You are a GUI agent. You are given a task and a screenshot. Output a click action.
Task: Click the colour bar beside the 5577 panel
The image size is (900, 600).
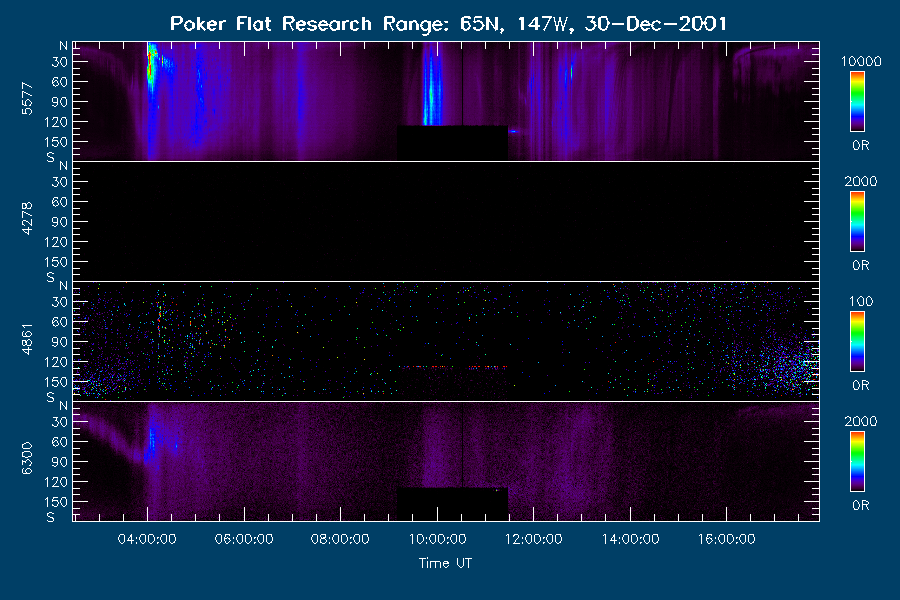(x=858, y=102)
